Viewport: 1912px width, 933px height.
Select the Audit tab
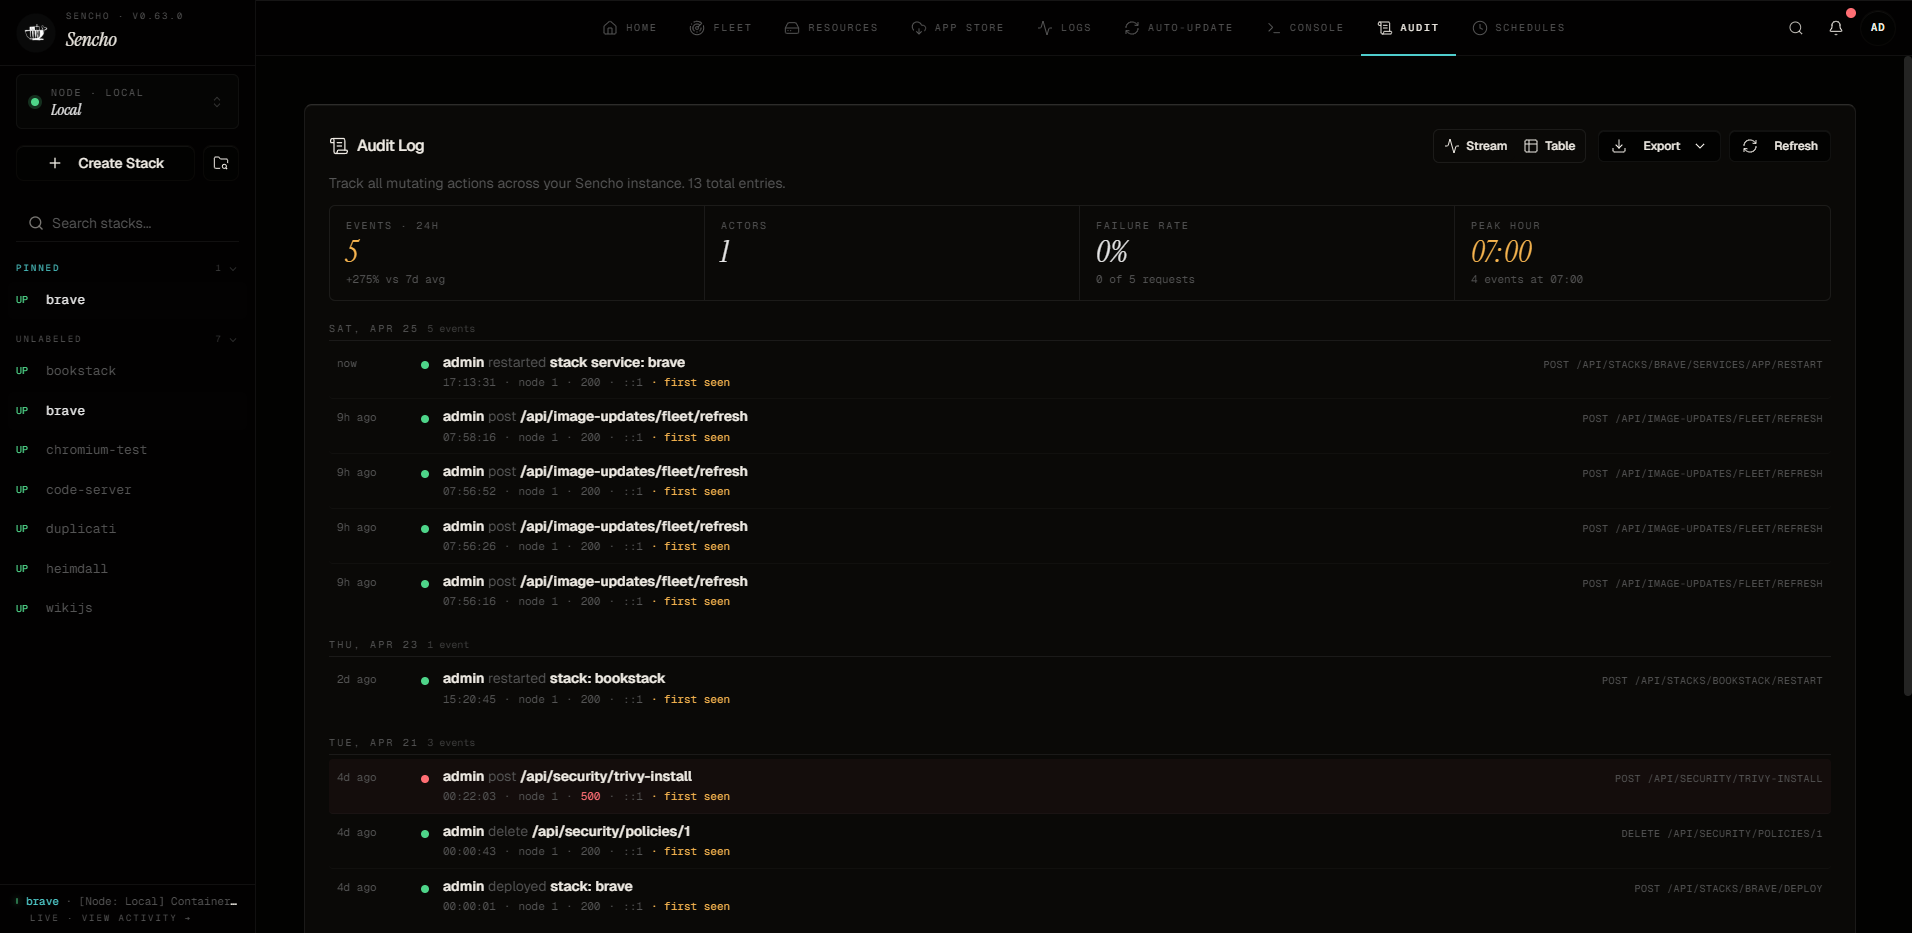coord(1408,28)
